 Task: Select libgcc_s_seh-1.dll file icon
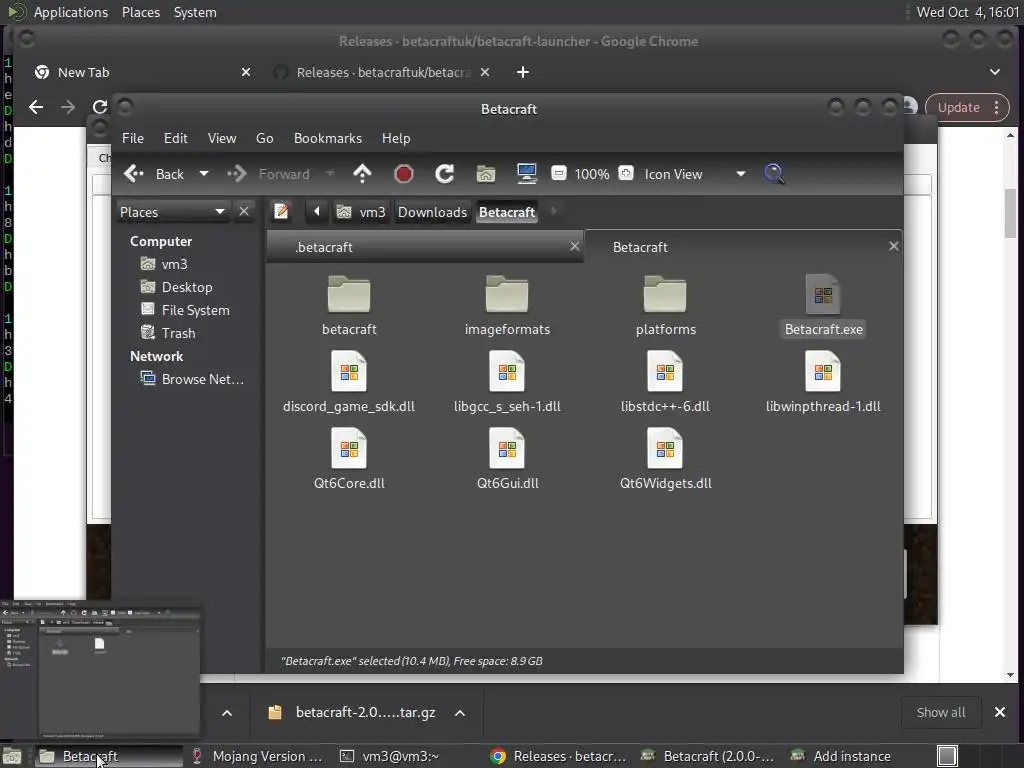507,371
